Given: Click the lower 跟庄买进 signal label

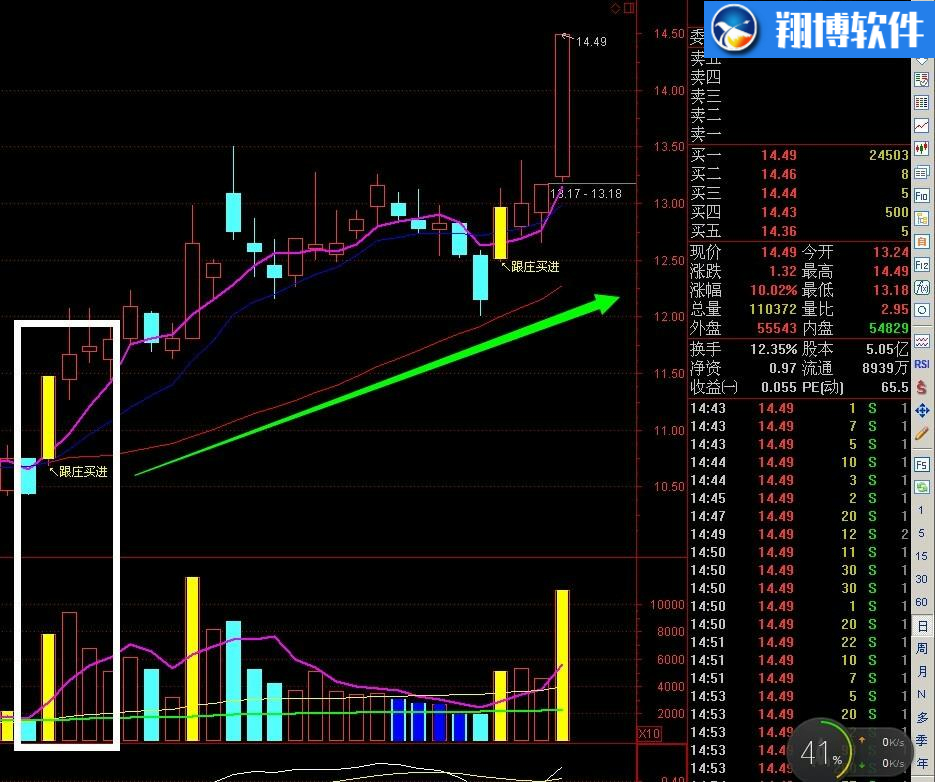Looking at the screenshot, I should (83, 472).
